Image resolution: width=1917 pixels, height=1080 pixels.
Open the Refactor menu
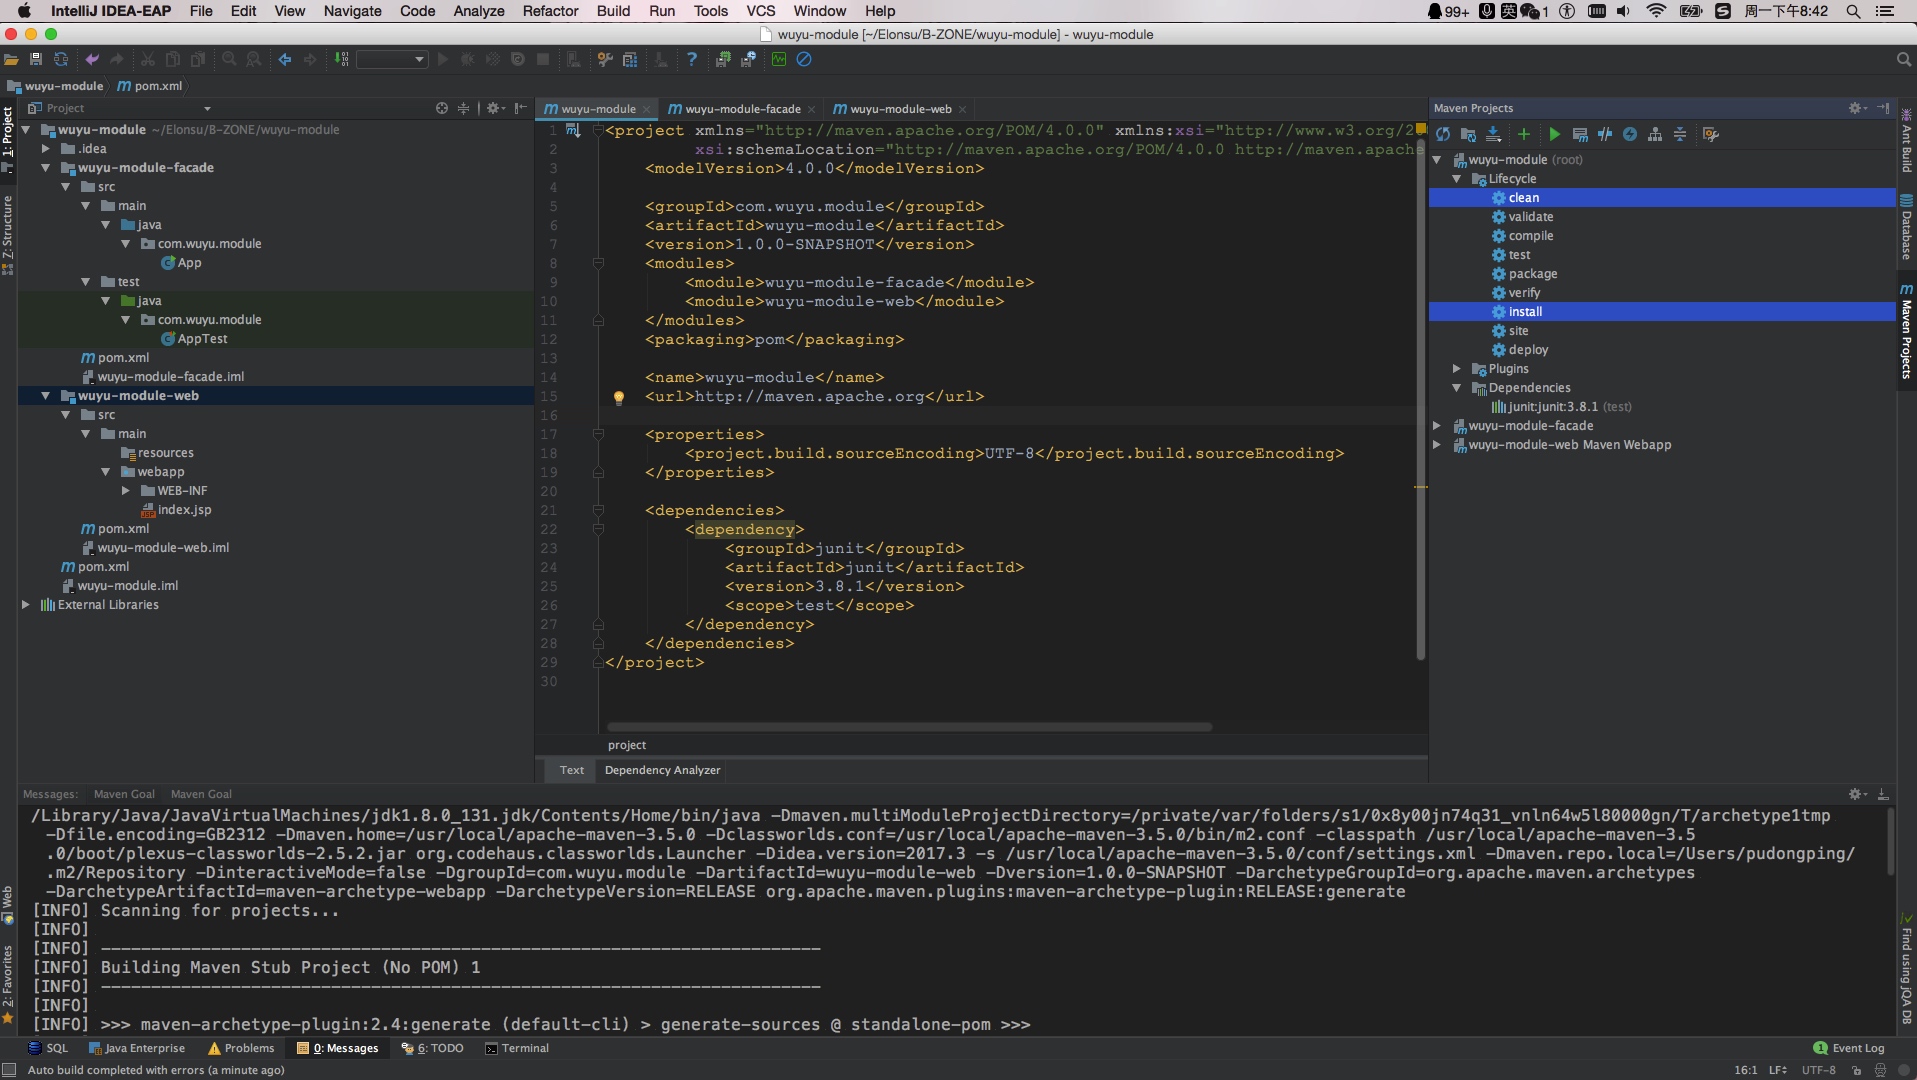click(550, 11)
